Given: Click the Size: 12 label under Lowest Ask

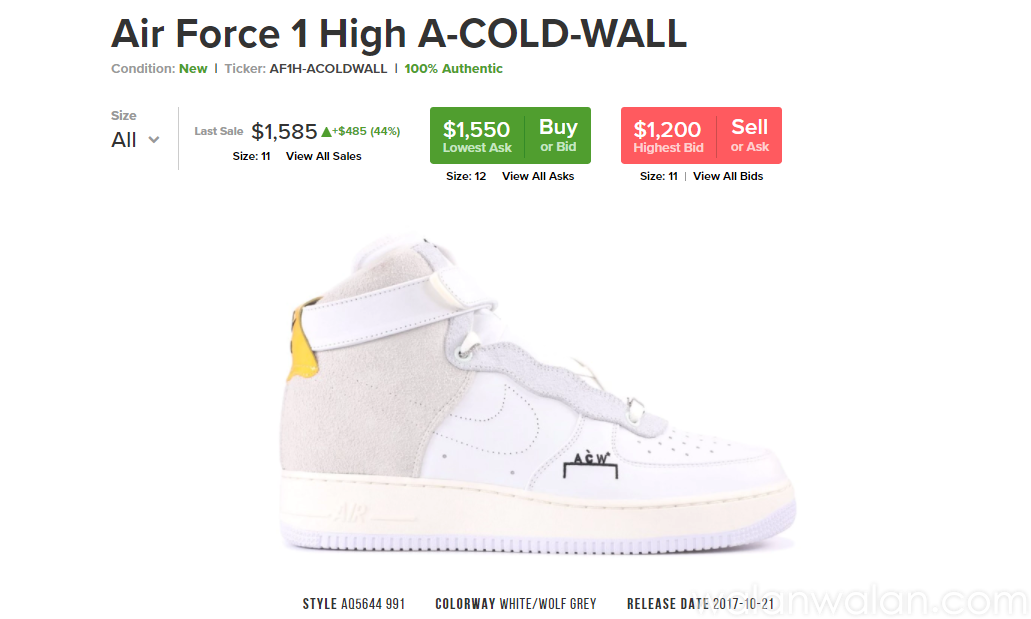Looking at the screenshot, I should (466, 176).
